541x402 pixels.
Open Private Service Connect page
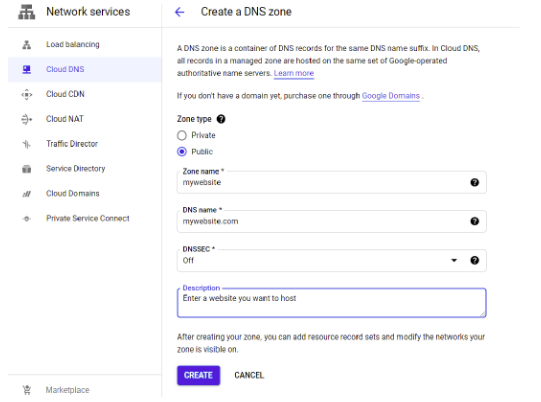[85, 218]
